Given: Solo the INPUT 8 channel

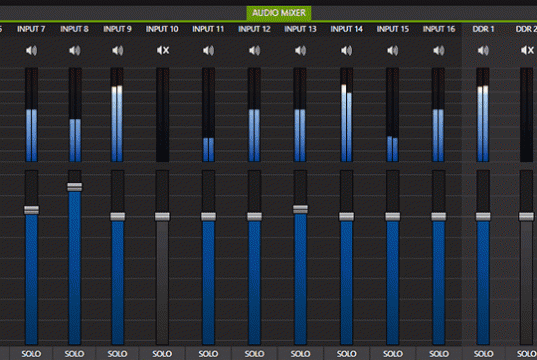Looking at the screenshot, I should 74,353.
